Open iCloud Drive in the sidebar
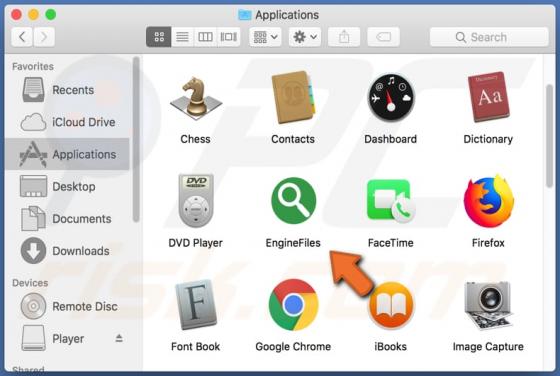 [x=68, y=122]
